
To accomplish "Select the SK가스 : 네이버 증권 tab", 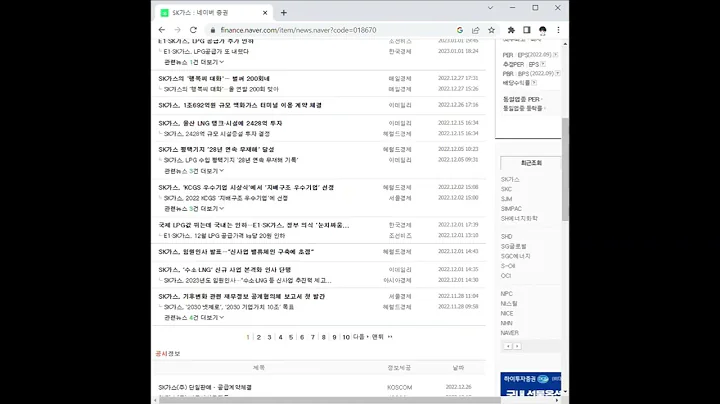I will [x=214, y=13].
